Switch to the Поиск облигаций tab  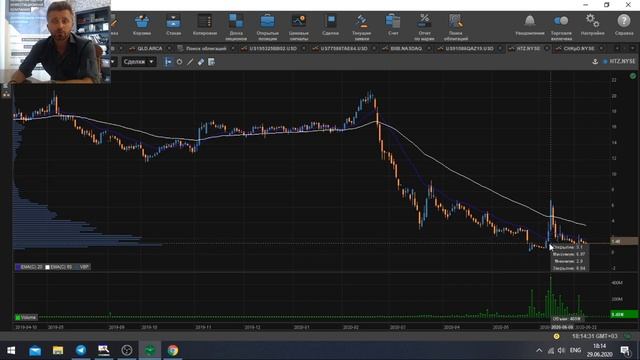pos(206,49)
